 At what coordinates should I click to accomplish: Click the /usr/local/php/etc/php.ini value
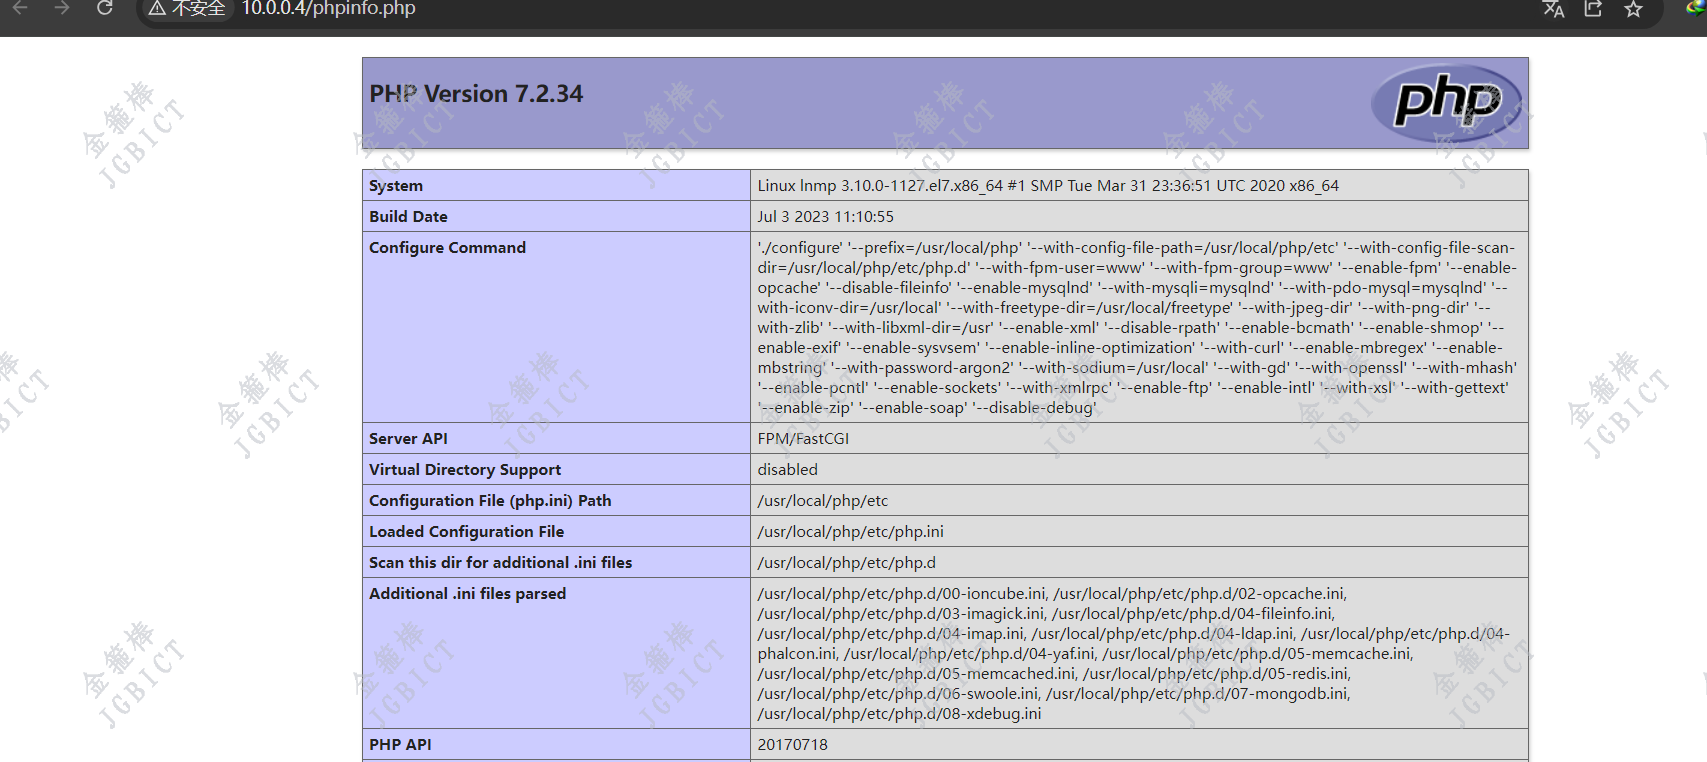click(x=850, y=532)
